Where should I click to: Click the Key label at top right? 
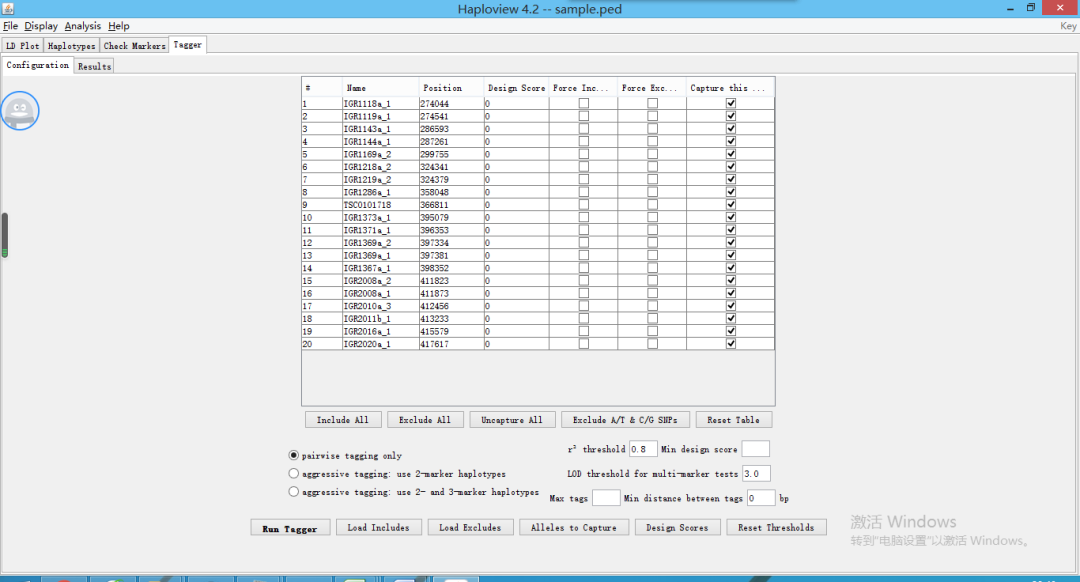1068,25
